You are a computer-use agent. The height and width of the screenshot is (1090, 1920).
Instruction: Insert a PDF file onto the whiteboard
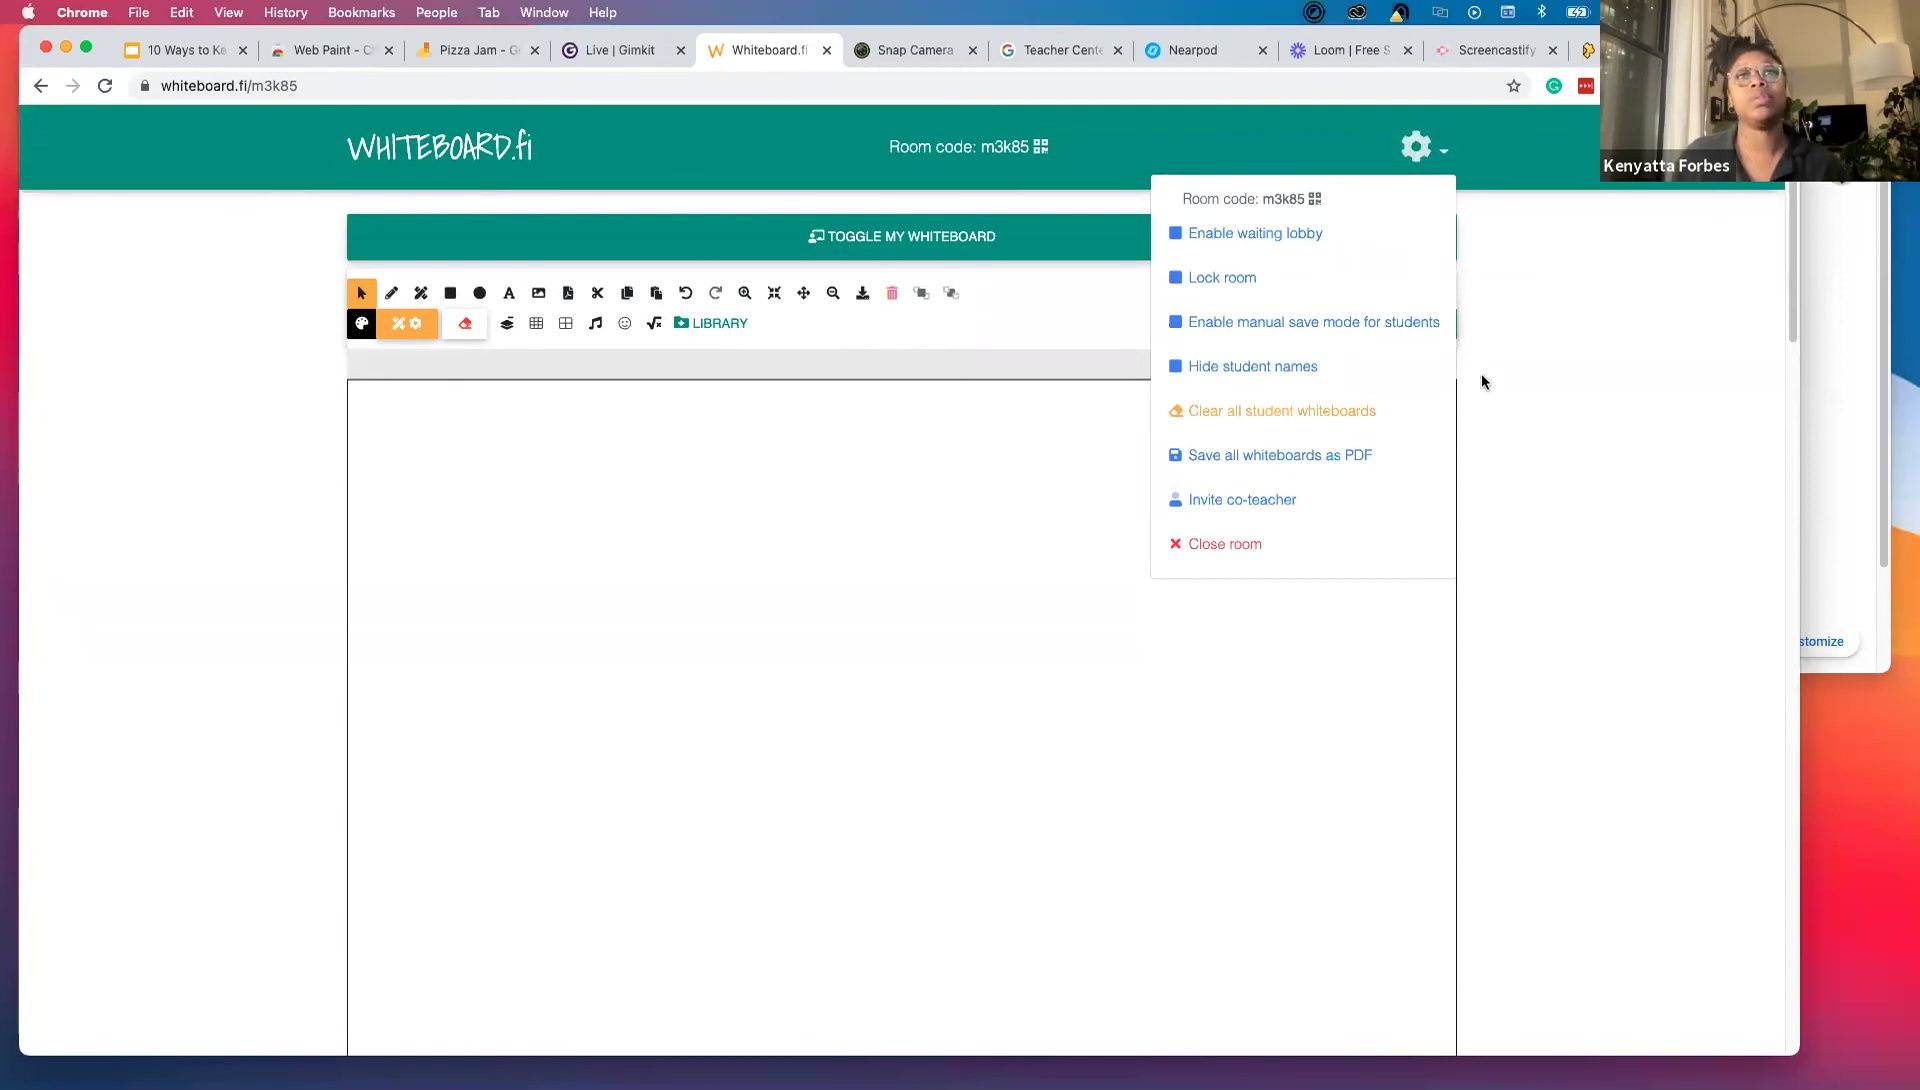tap(568, 293)
